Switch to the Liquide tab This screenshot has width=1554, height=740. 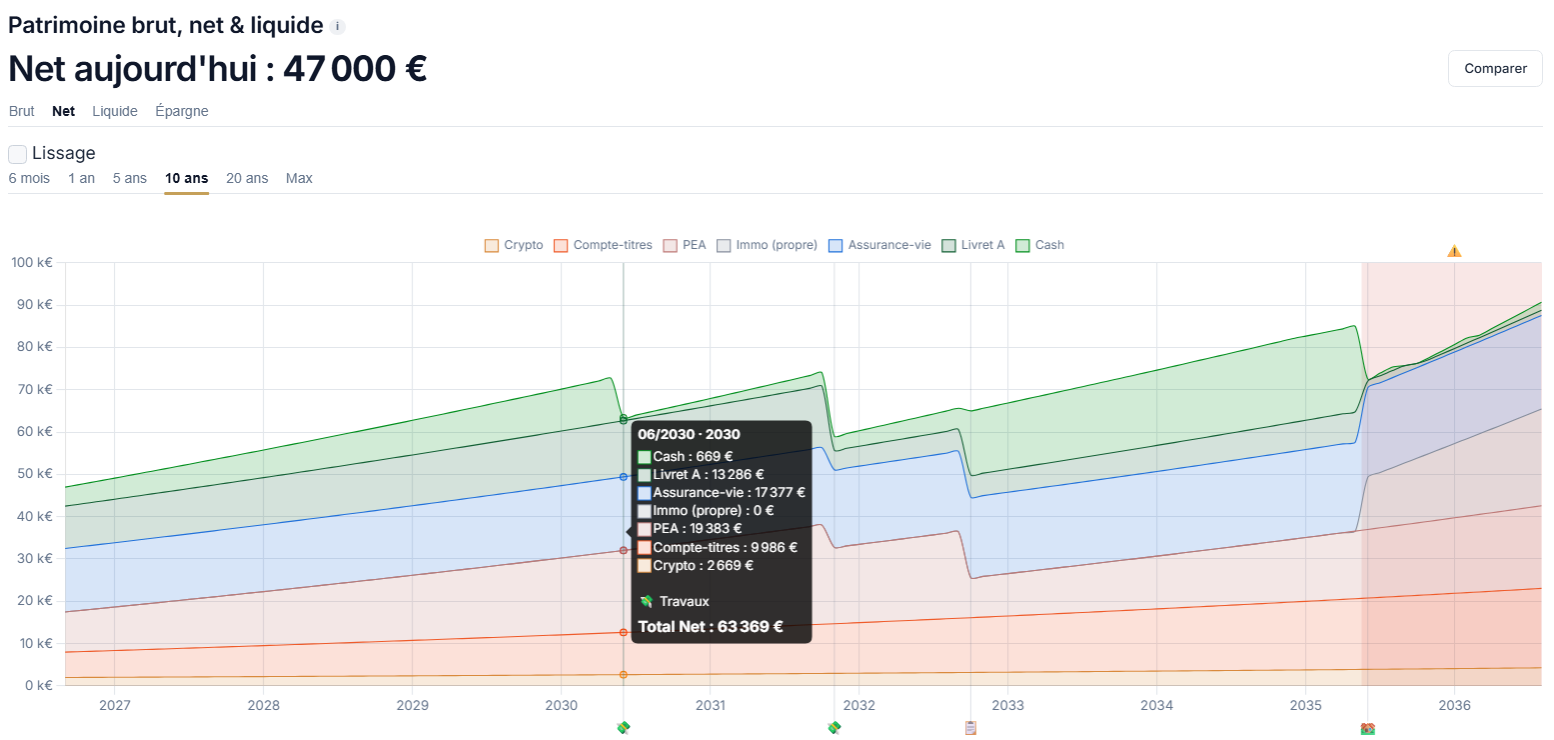115,111
